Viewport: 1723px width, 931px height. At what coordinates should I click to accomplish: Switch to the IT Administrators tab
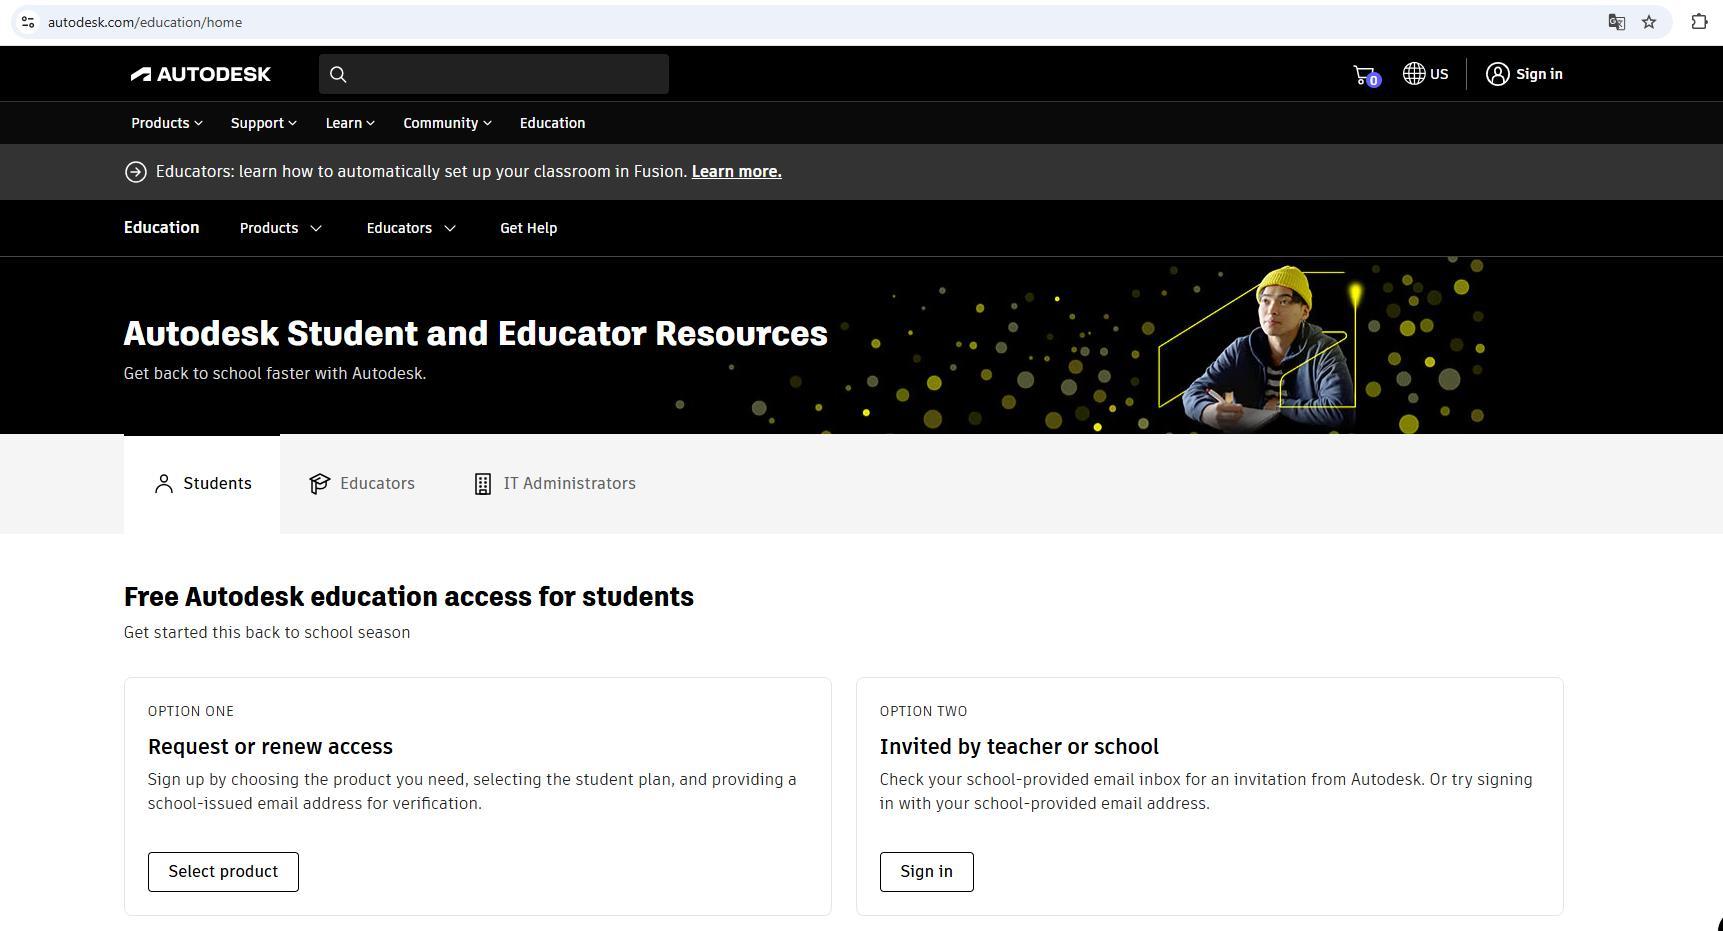click(x=555, y=484)
